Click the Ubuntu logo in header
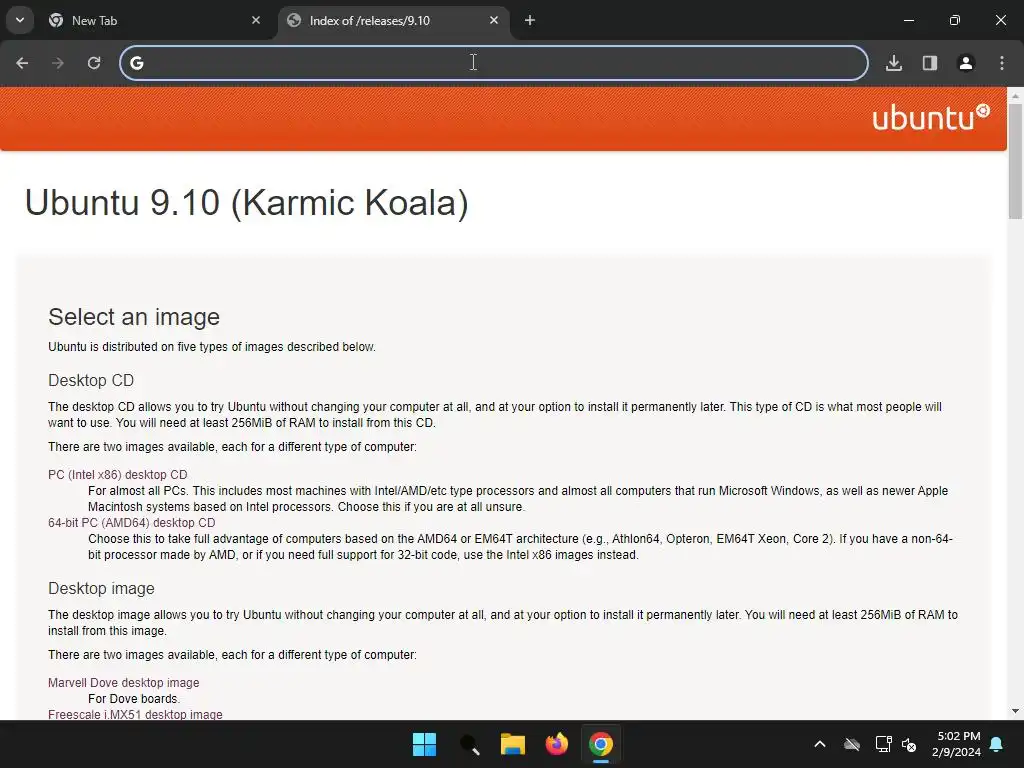Screen dimensions: 1024x768 (x=931, y=117)
